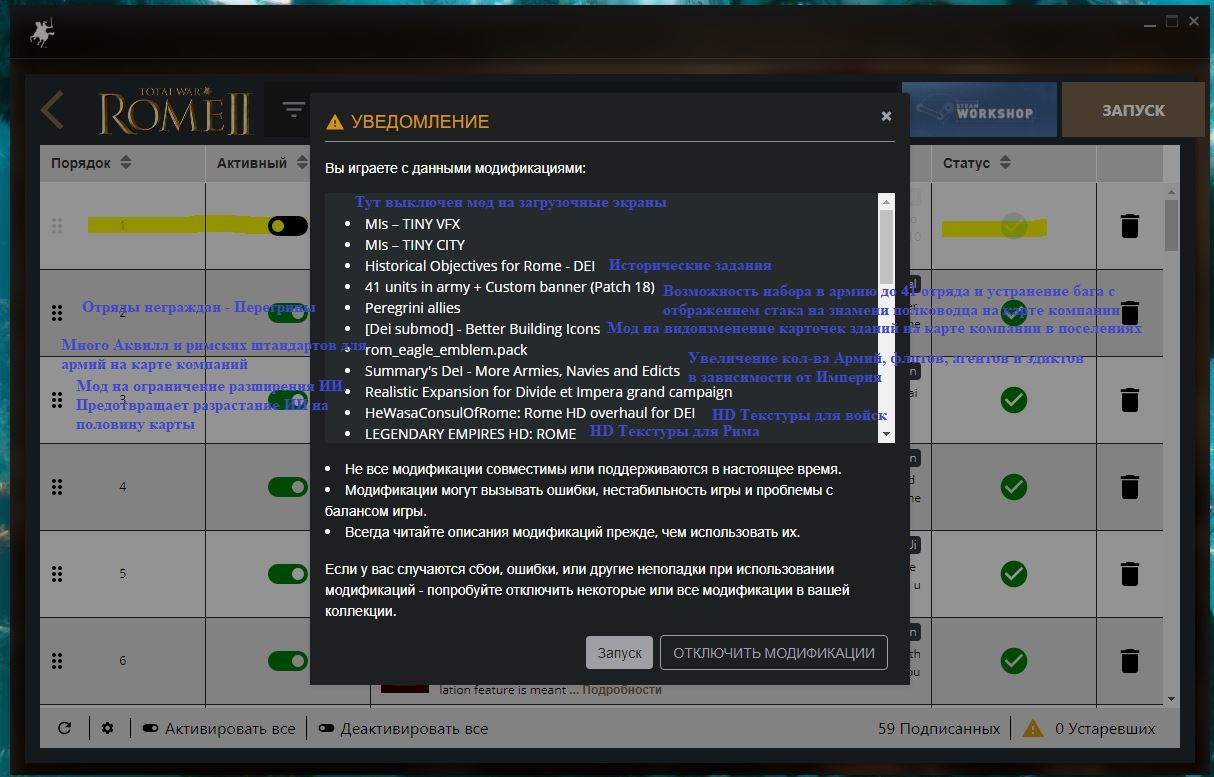Click the back arrow next to Rome II logo
This screenshot has height=777, width=1214.
point(52,111)
